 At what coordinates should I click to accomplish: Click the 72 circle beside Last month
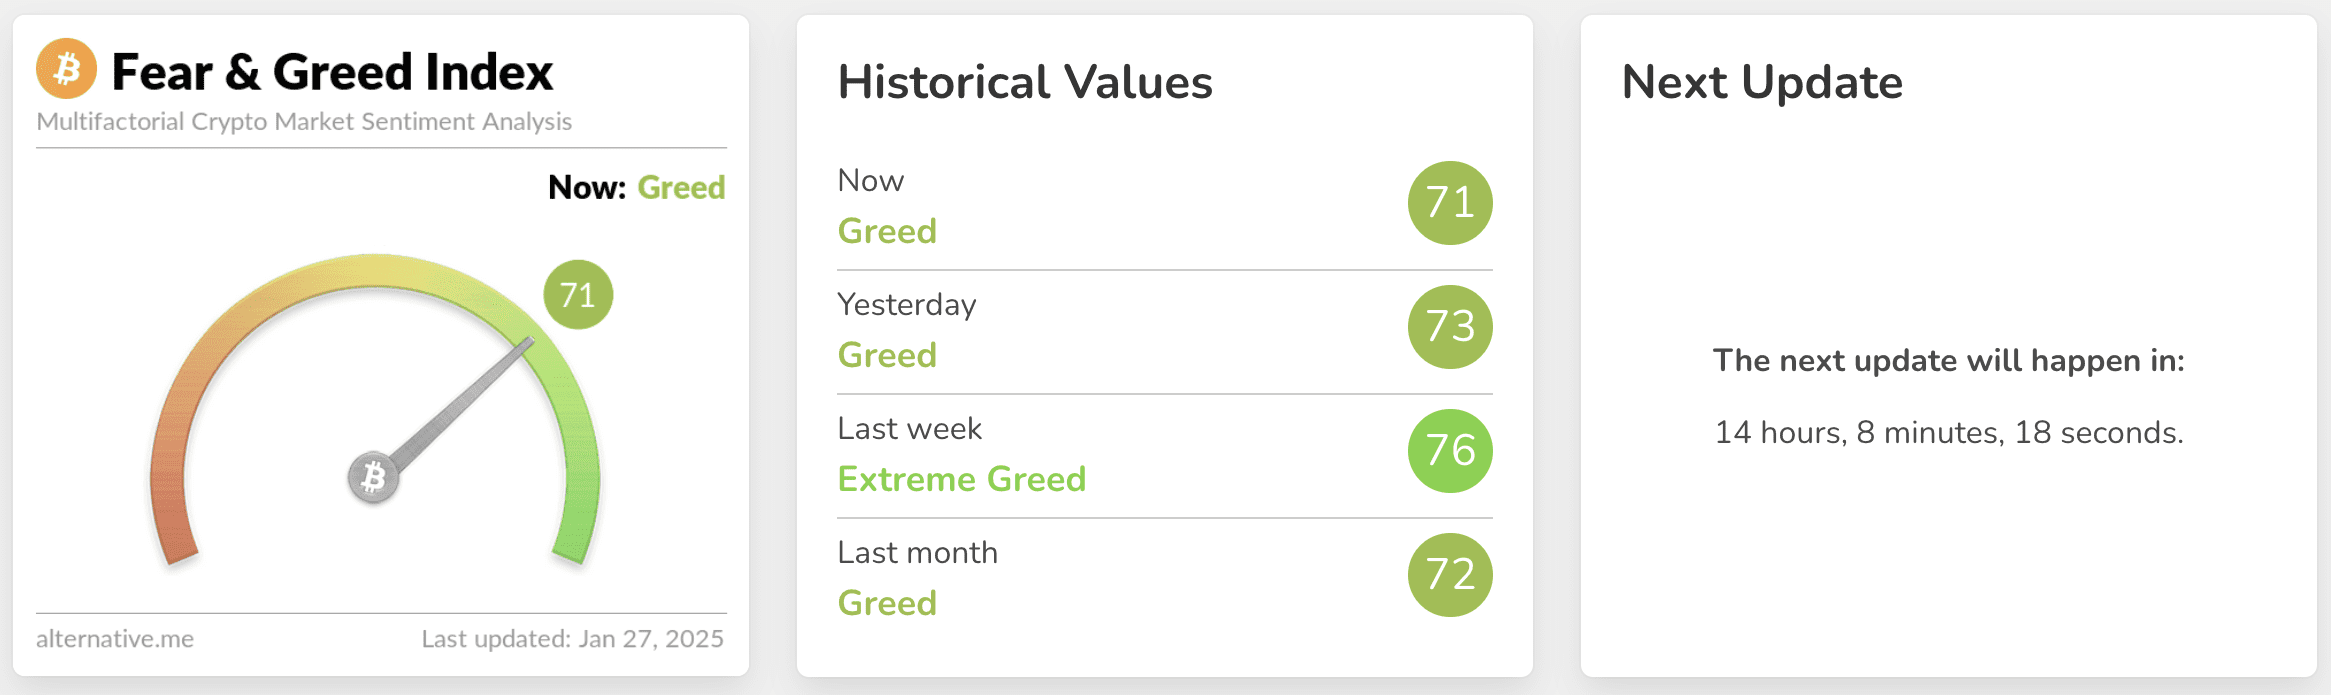pyautogui.click(x=1450, y=575)
